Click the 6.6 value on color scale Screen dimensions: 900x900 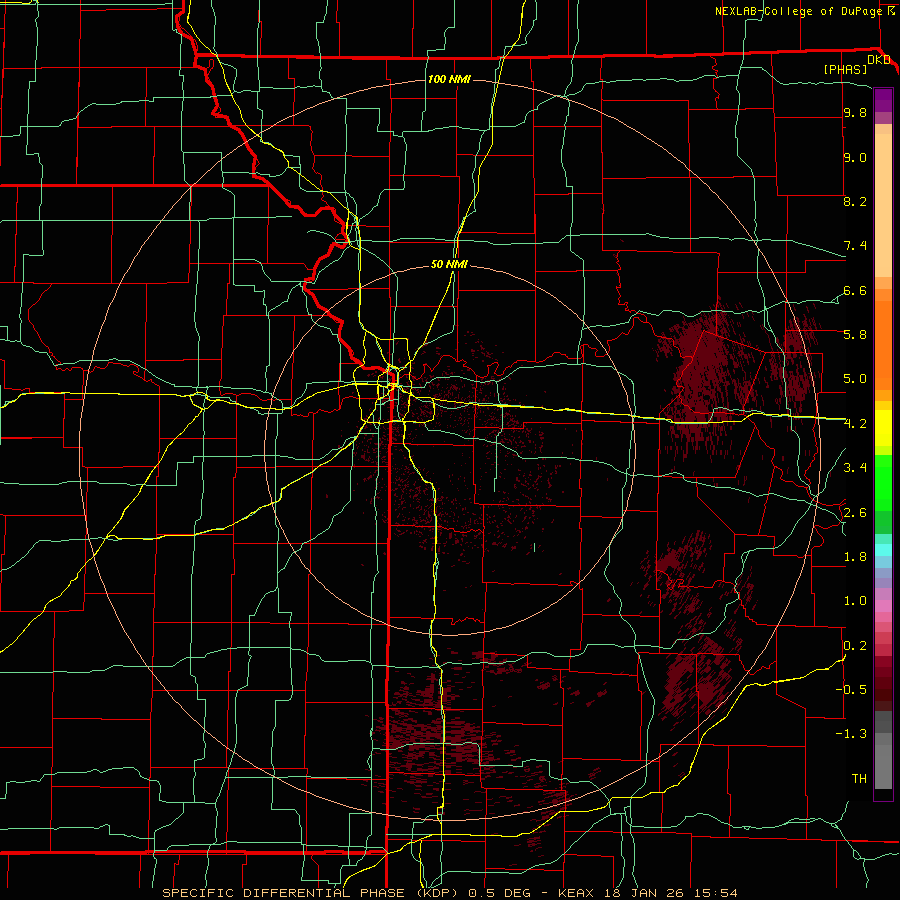click(x=855, y=290)
